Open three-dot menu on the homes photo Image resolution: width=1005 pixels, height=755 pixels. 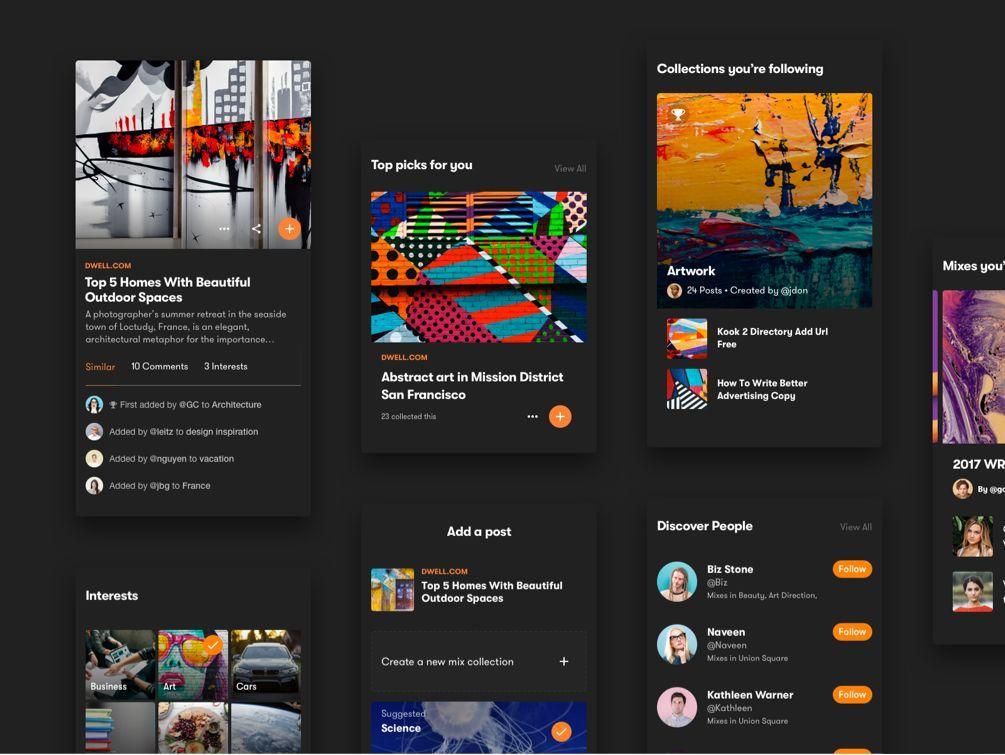(x=224, y=229)
